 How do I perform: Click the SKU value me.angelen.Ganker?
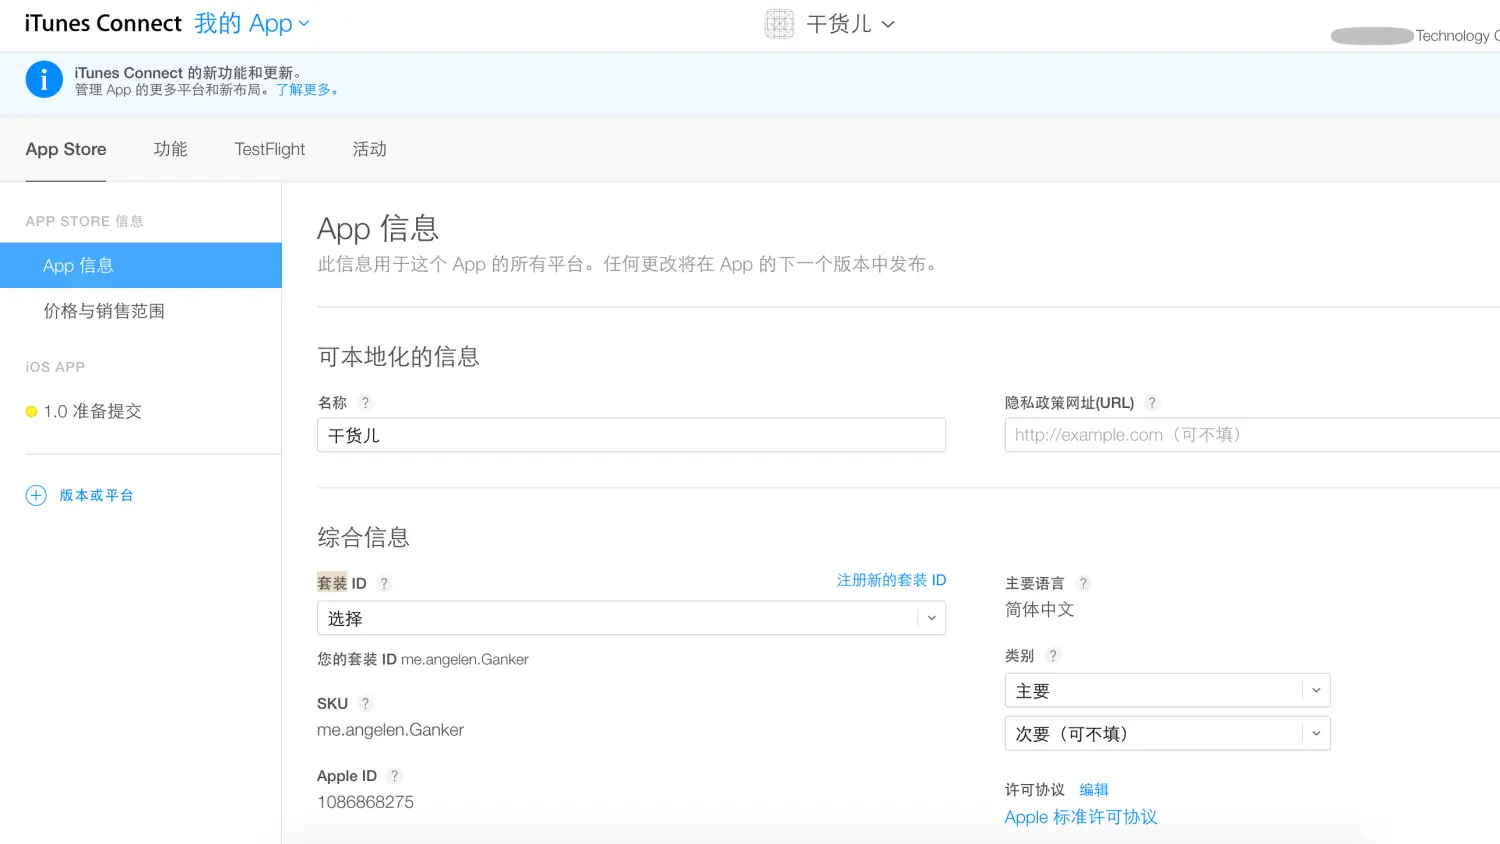click(x=390, y=730)
